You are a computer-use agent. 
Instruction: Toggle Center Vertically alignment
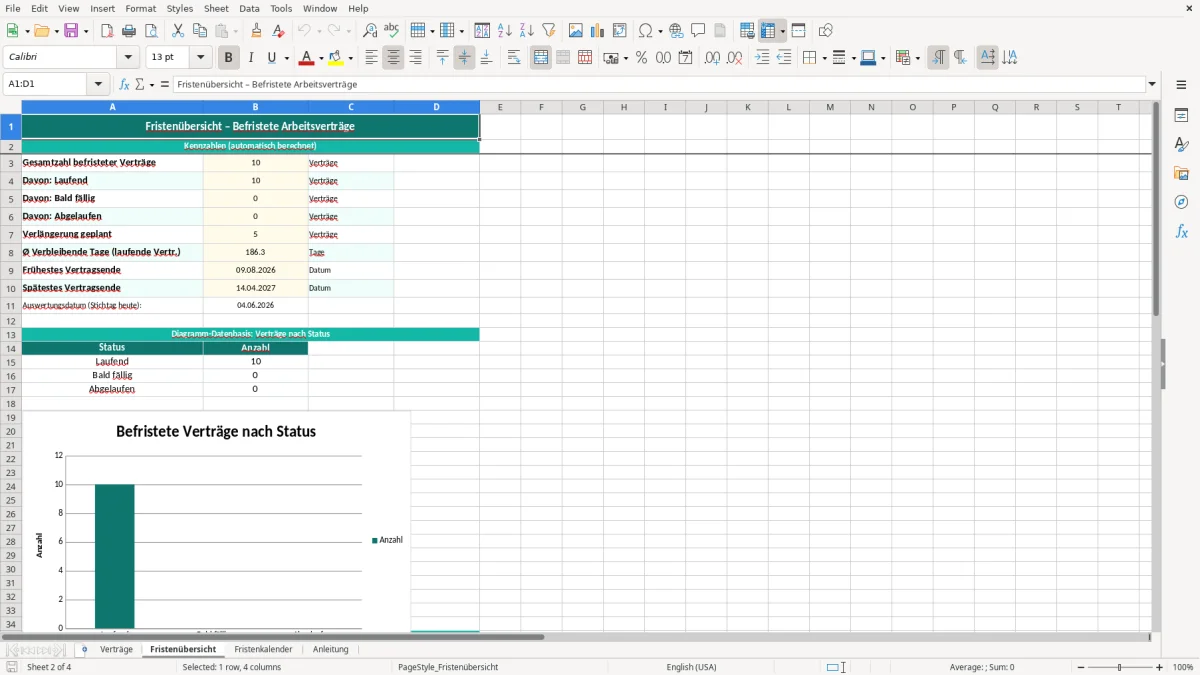[x=464, y=58]
